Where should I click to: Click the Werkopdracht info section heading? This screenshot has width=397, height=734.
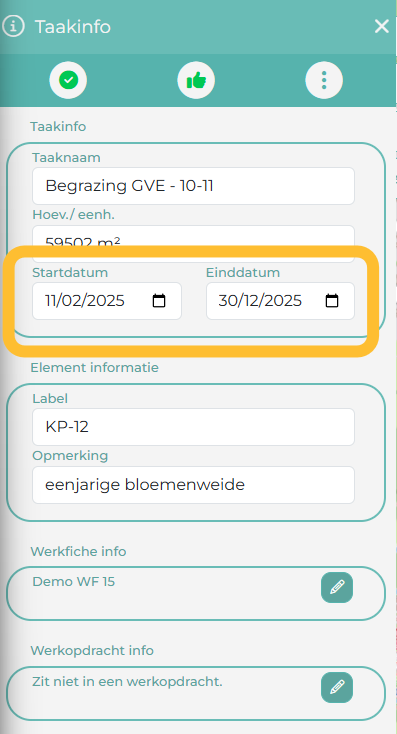pos(92,651)
